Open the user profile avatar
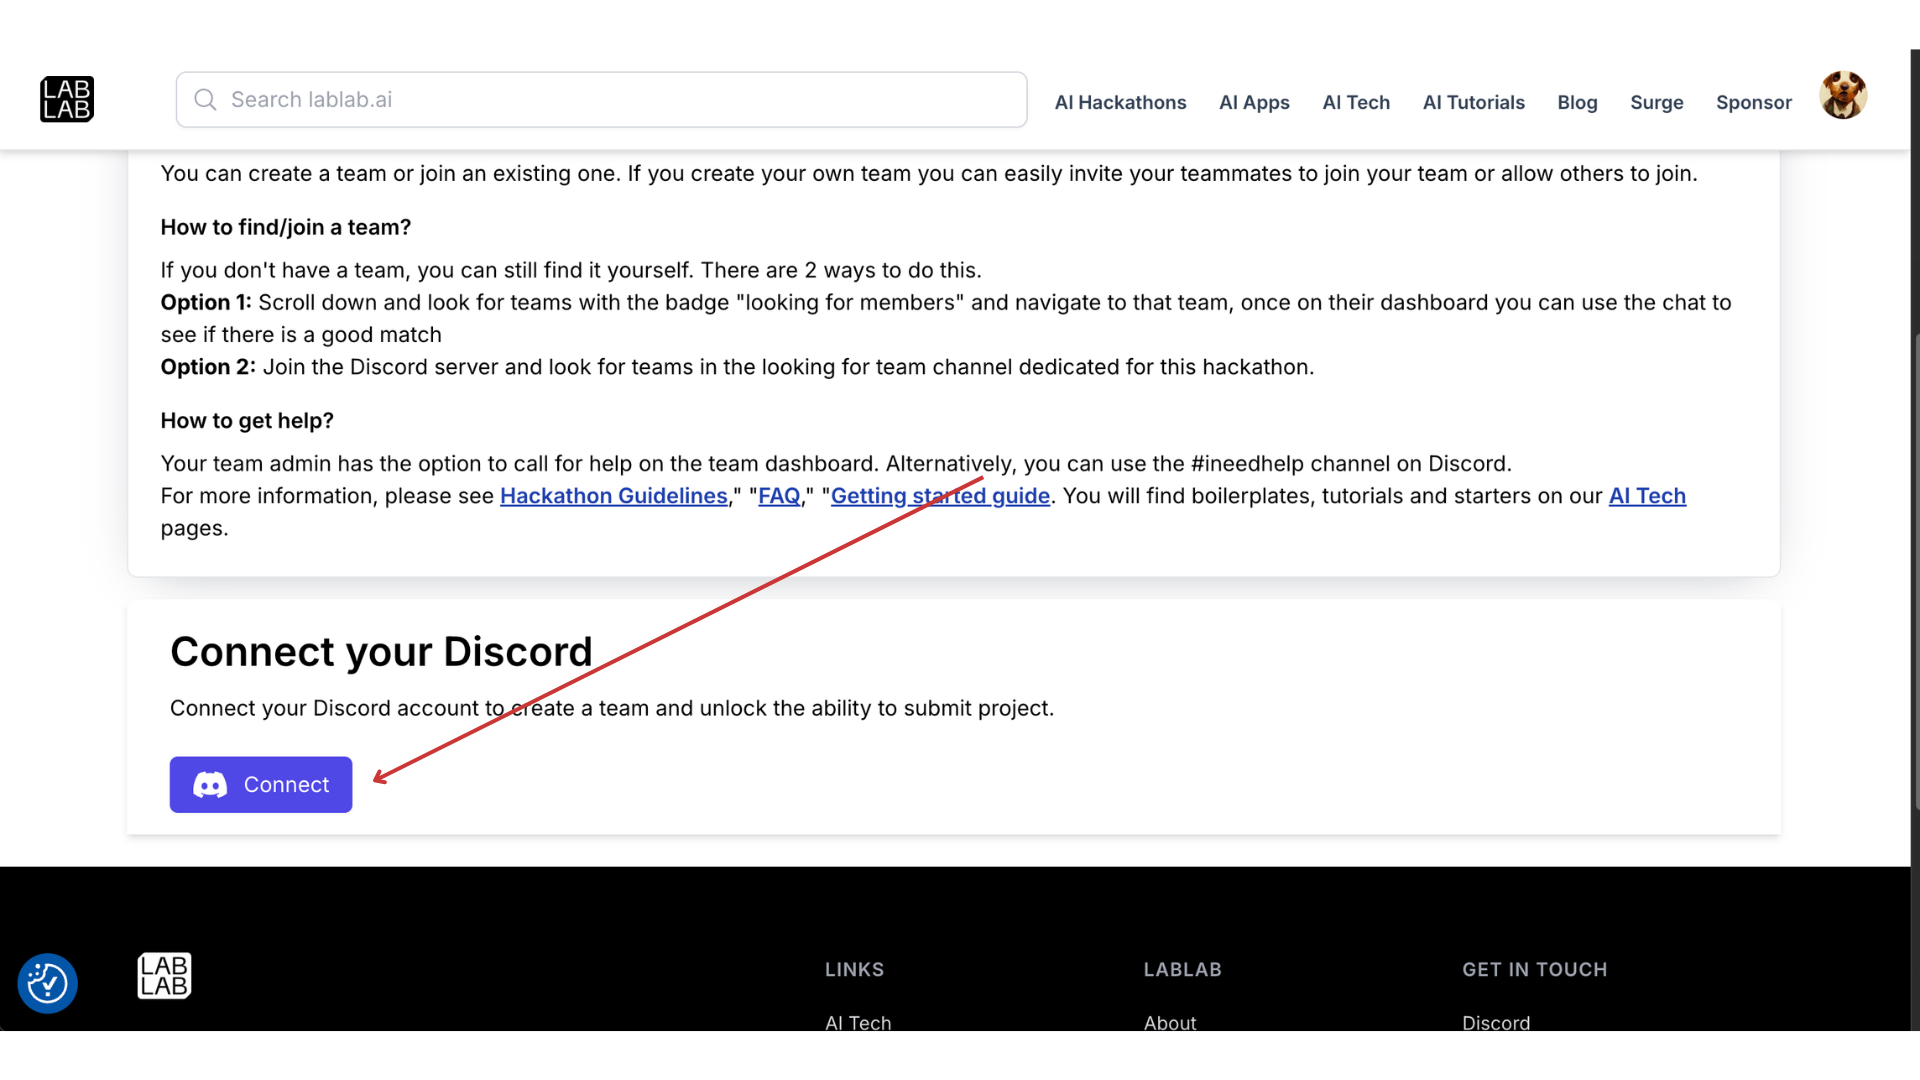1920x1080 pixels. tap(1842, 96)
